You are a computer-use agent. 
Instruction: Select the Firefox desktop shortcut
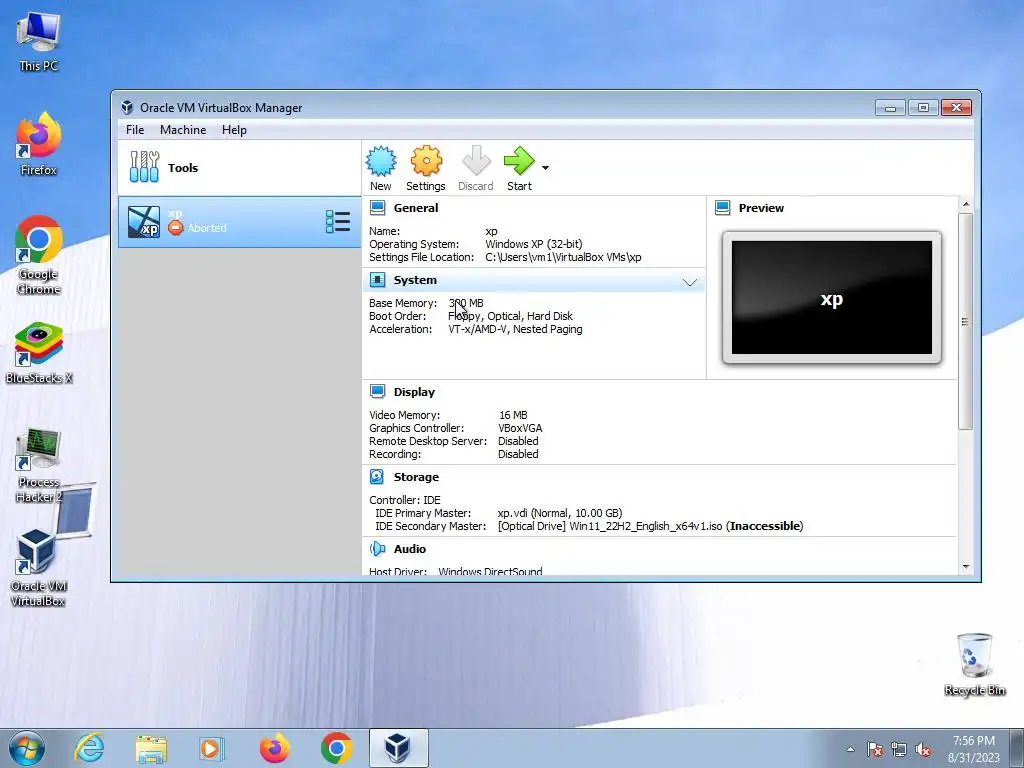[39, 144]
